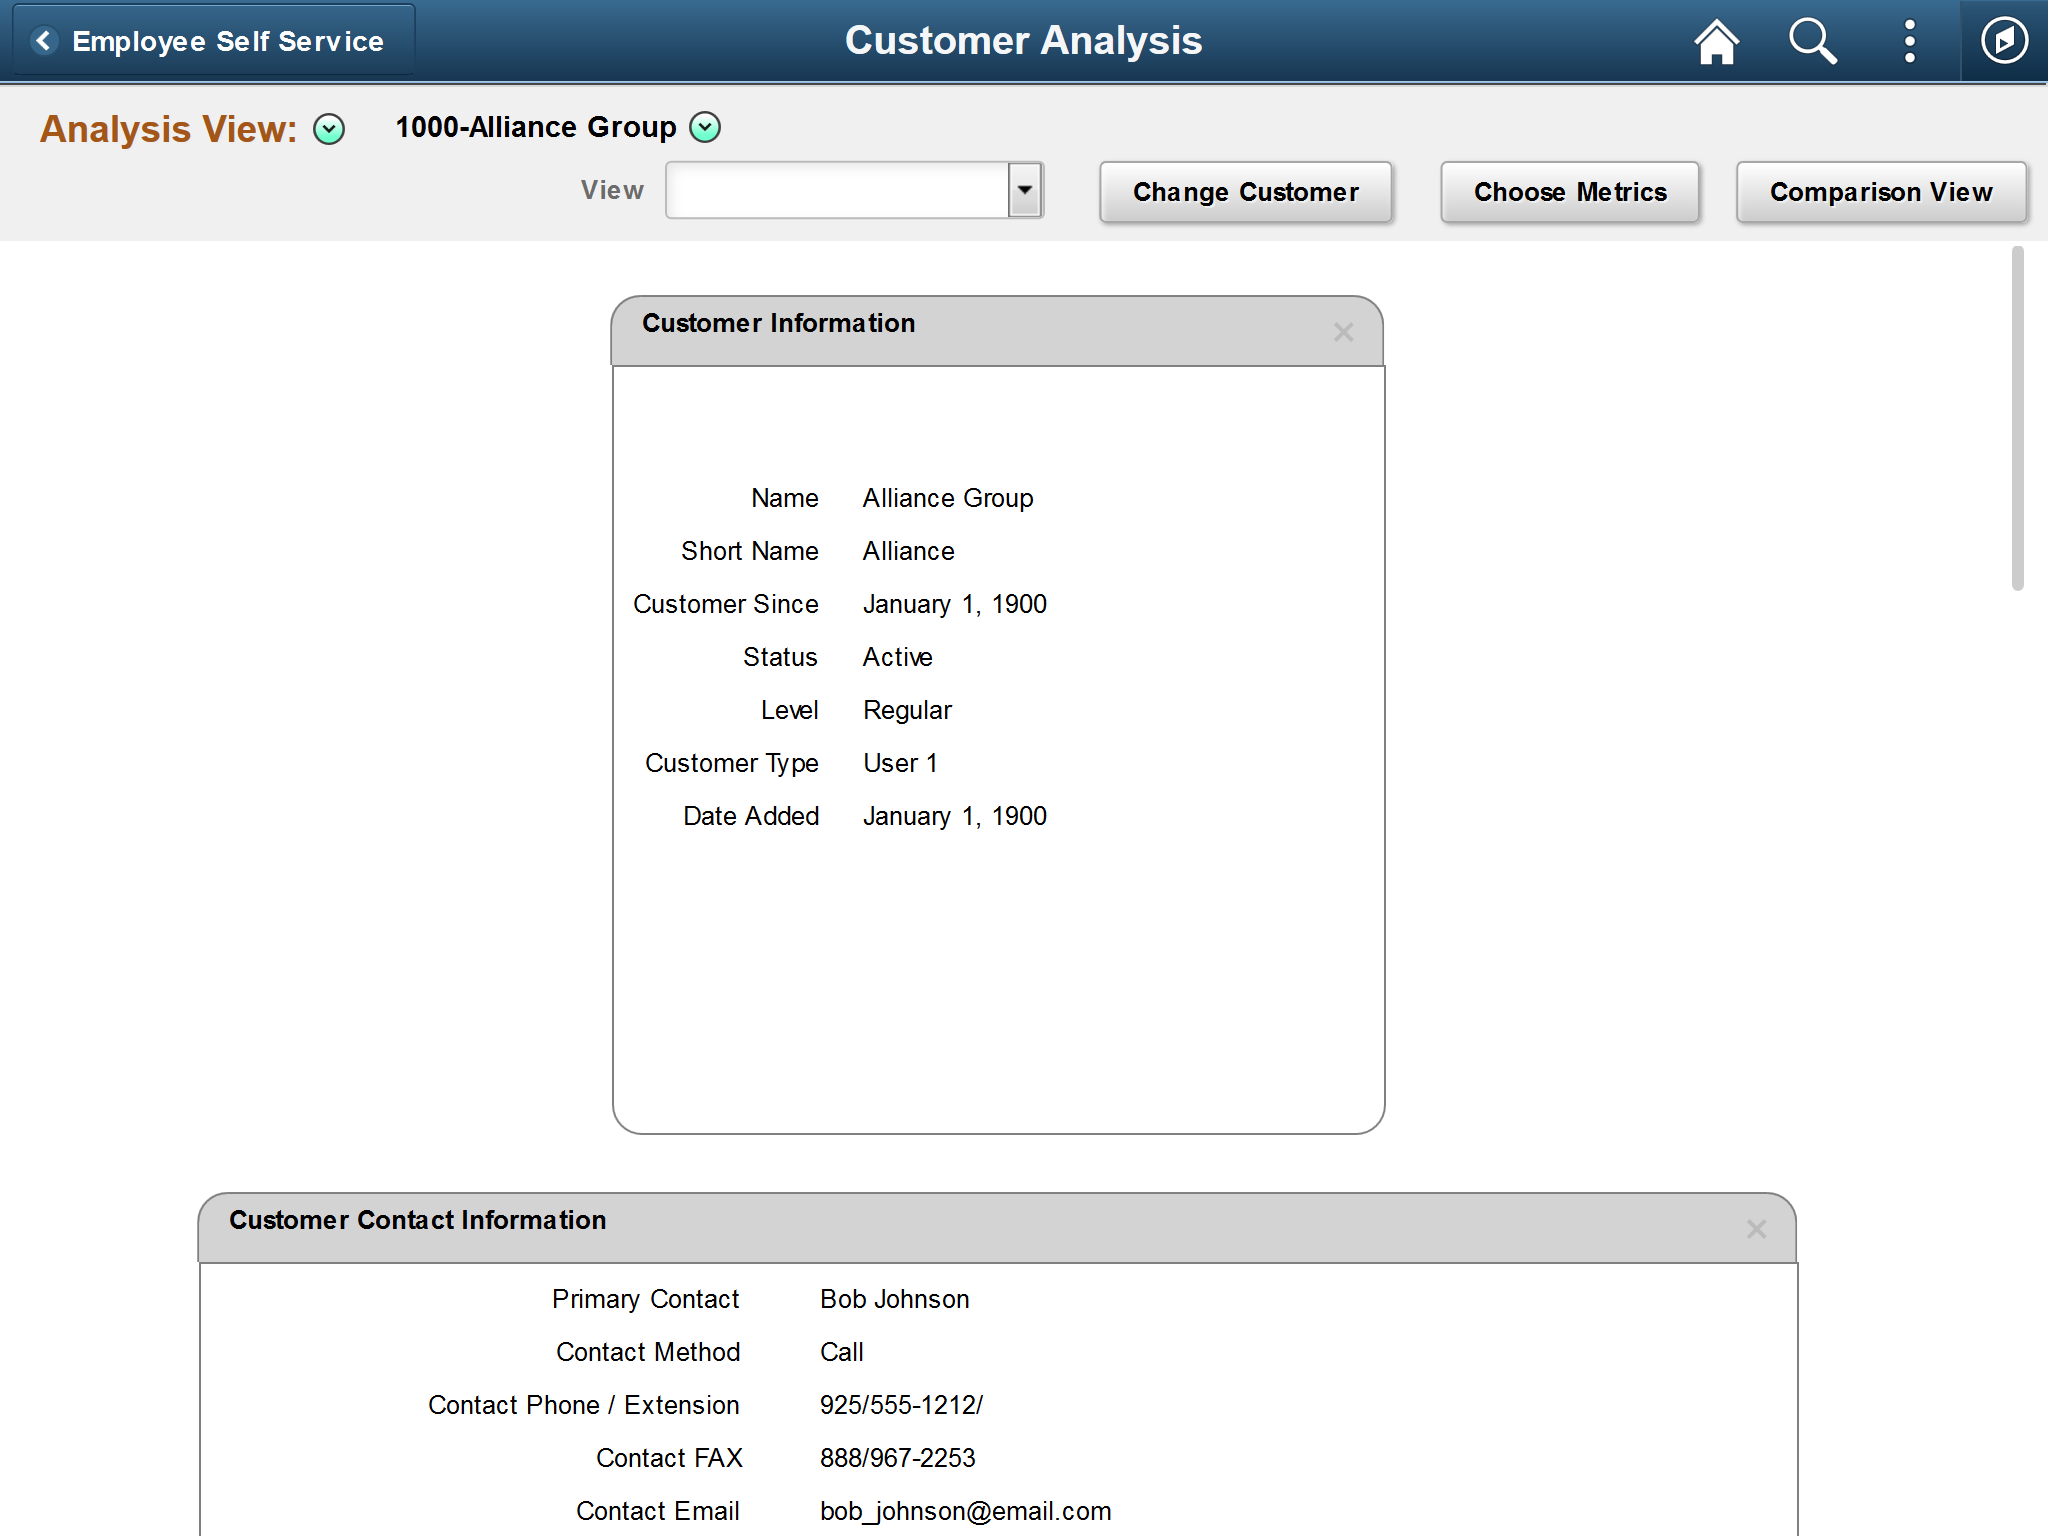
Task: Open the View combo box dropdown
Action: click(1024, 190)
